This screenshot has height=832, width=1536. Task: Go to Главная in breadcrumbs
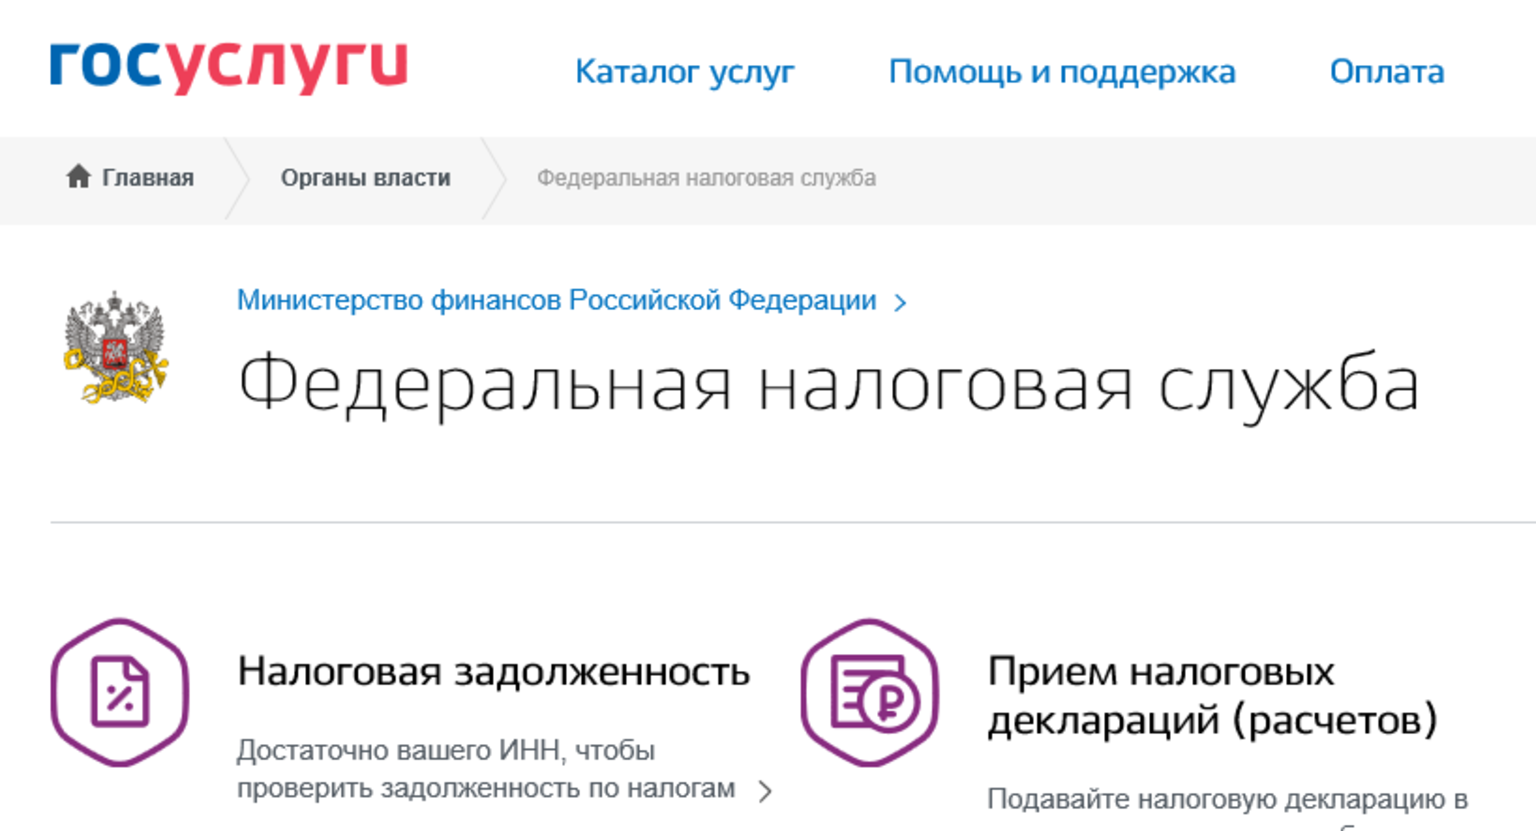click(x=148, y=178)
